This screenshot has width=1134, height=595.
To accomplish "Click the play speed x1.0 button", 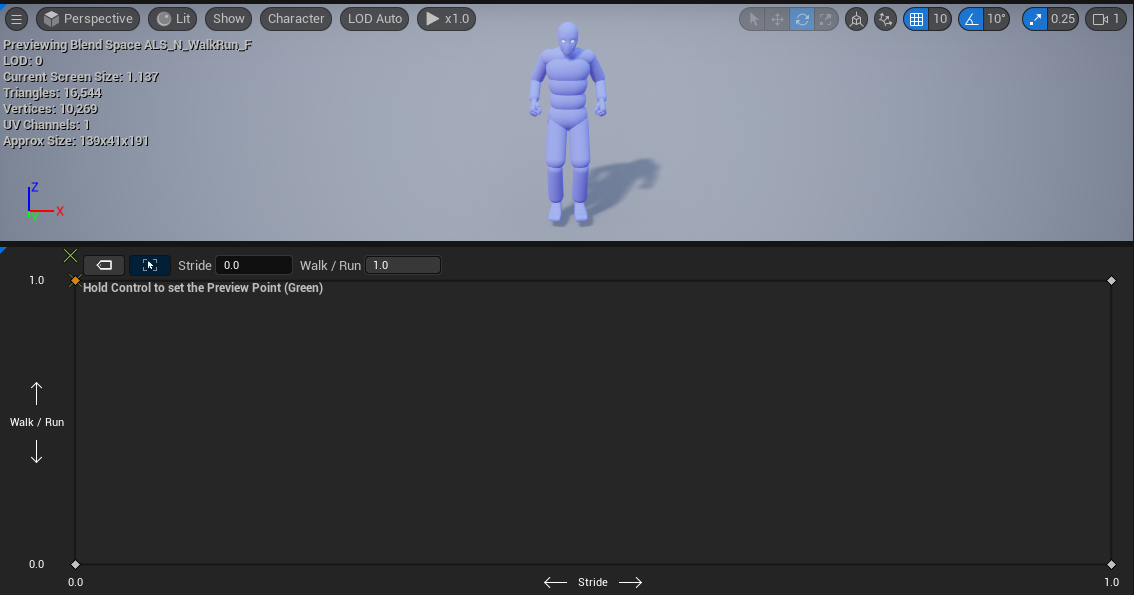I will pos(447,19).
